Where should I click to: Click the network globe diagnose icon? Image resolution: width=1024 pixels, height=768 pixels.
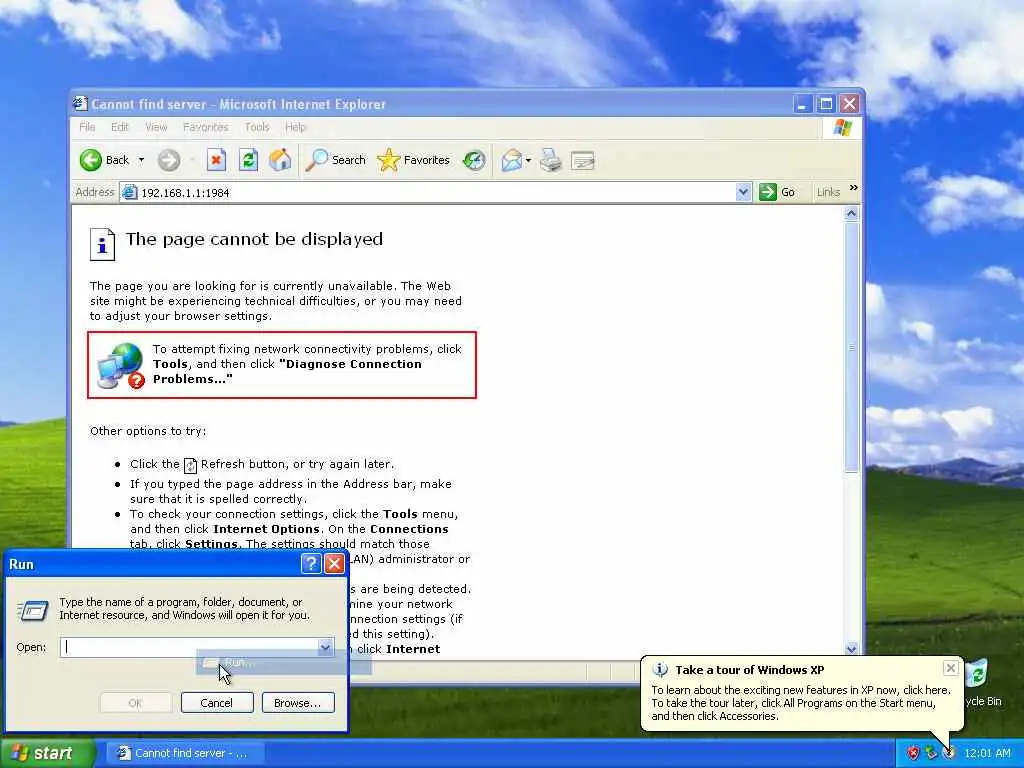pos(120,365)
